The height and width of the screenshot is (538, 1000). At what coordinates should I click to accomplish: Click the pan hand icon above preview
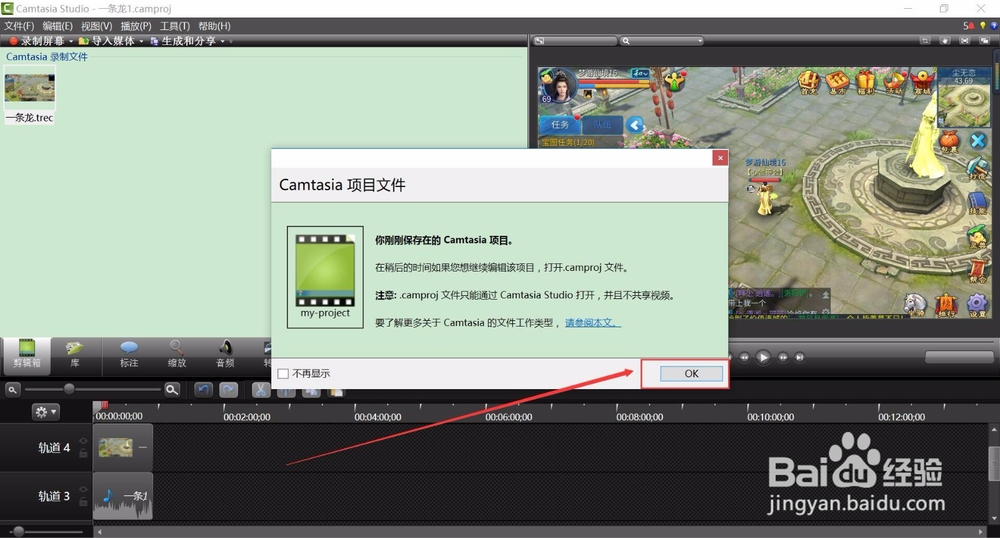tap(945, 41)
